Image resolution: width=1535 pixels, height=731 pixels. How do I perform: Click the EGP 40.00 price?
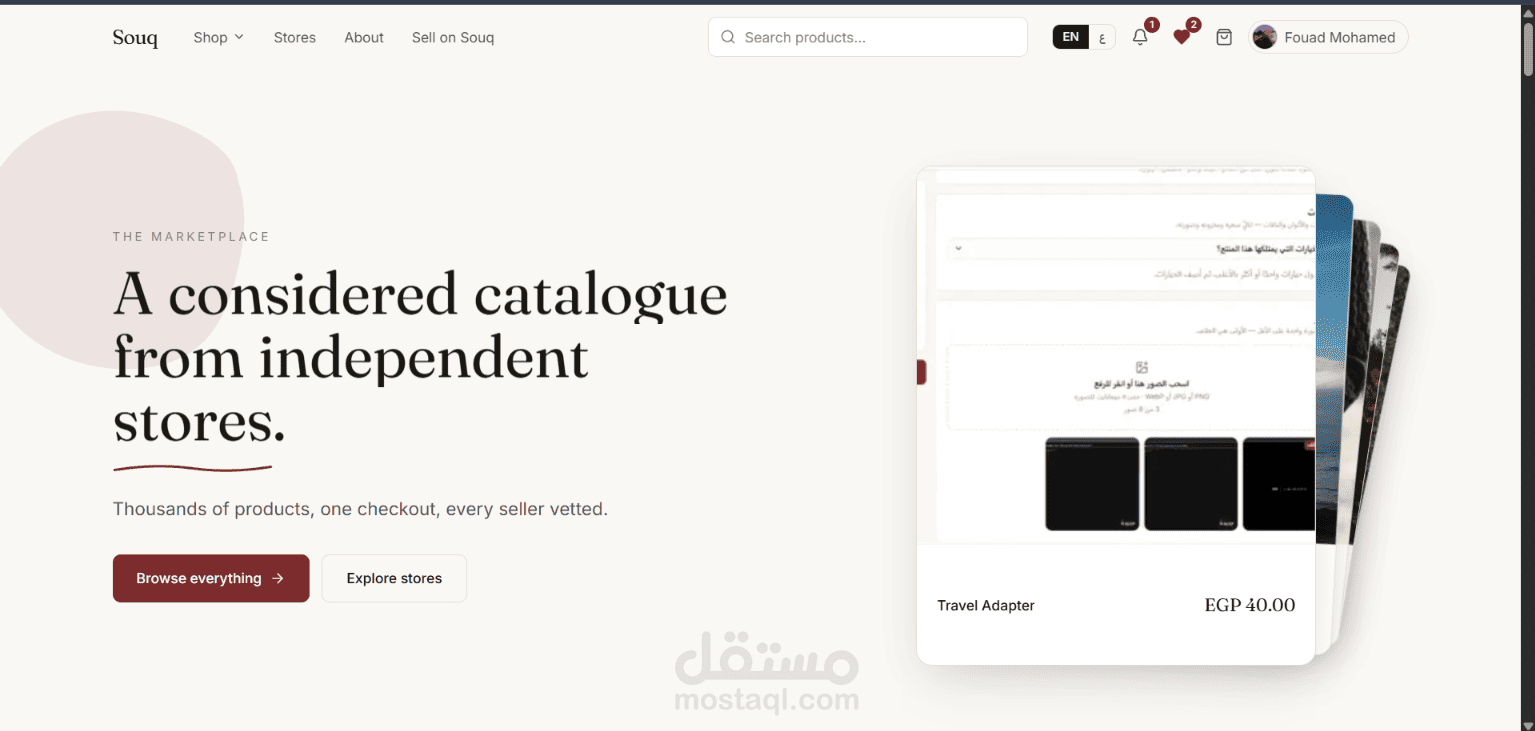[x=1250, y=605]
